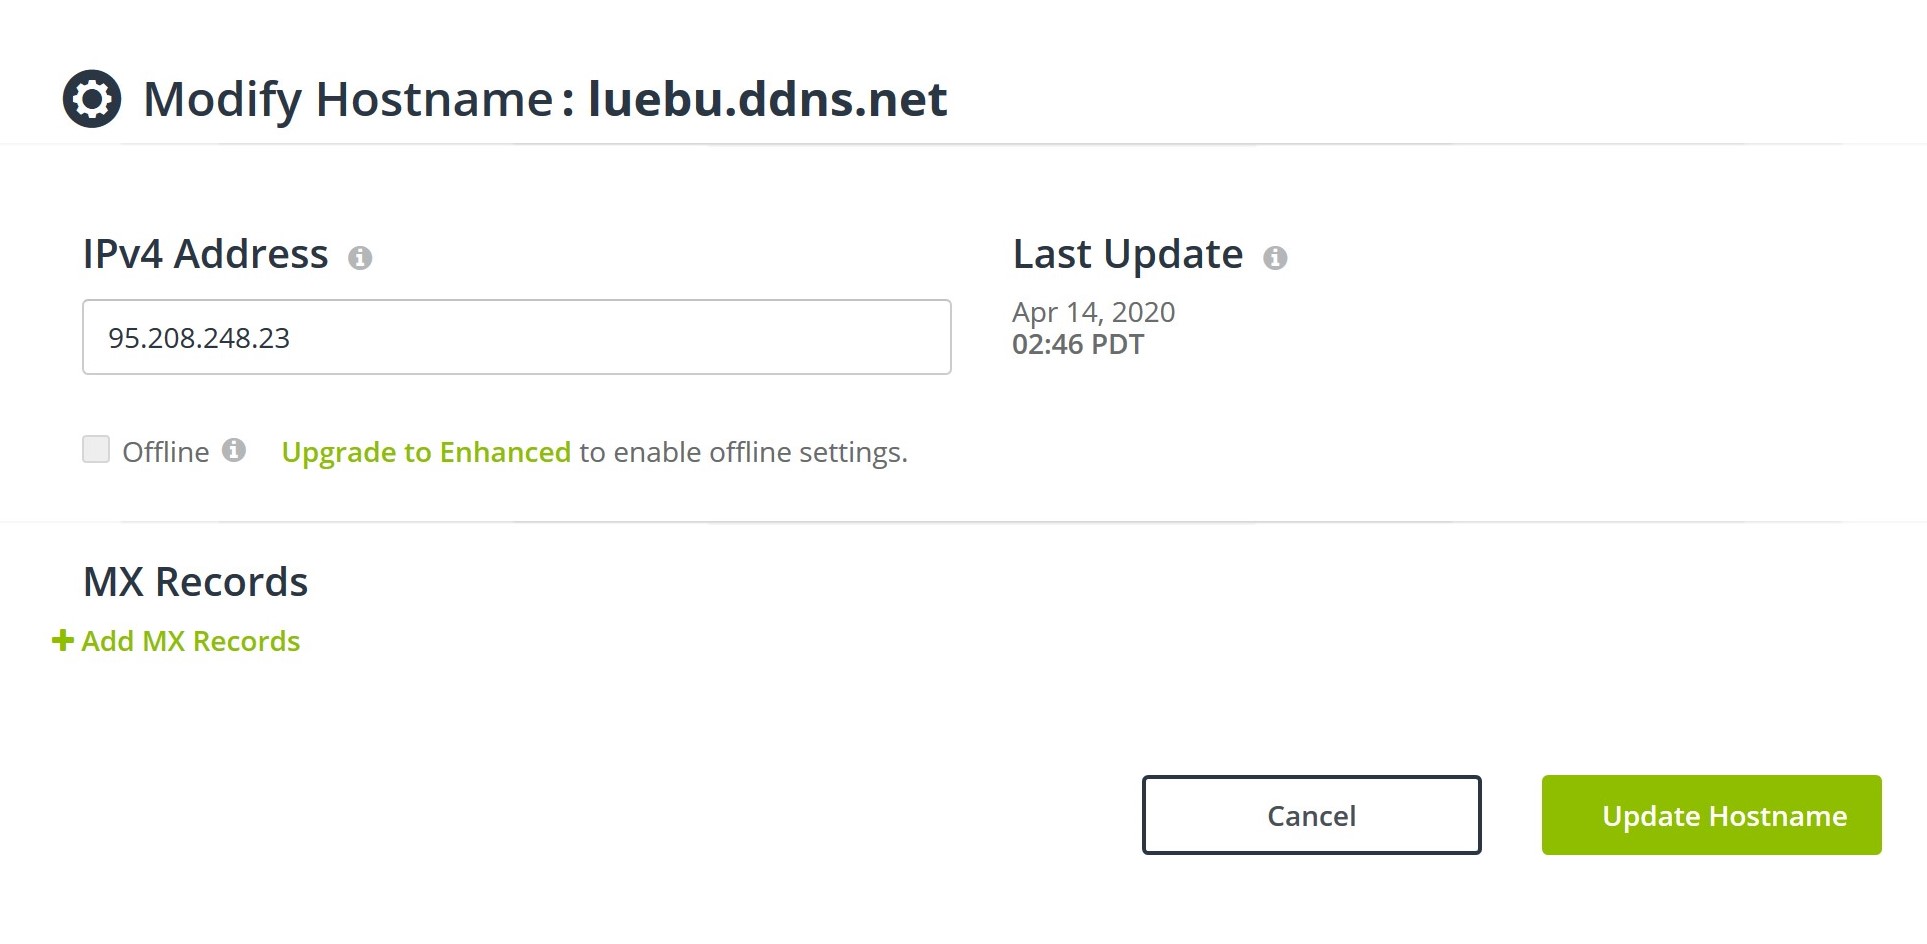
Task: Click the 02:46 PDT timestamp
Action: pyautogui.click(x=1077, y=345)
